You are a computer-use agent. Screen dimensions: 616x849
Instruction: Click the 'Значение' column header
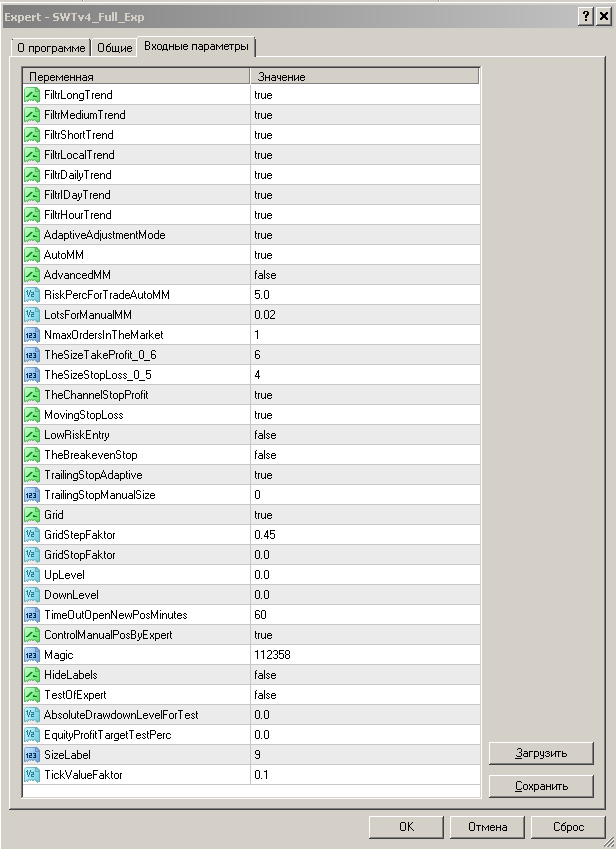coord(365,76)
